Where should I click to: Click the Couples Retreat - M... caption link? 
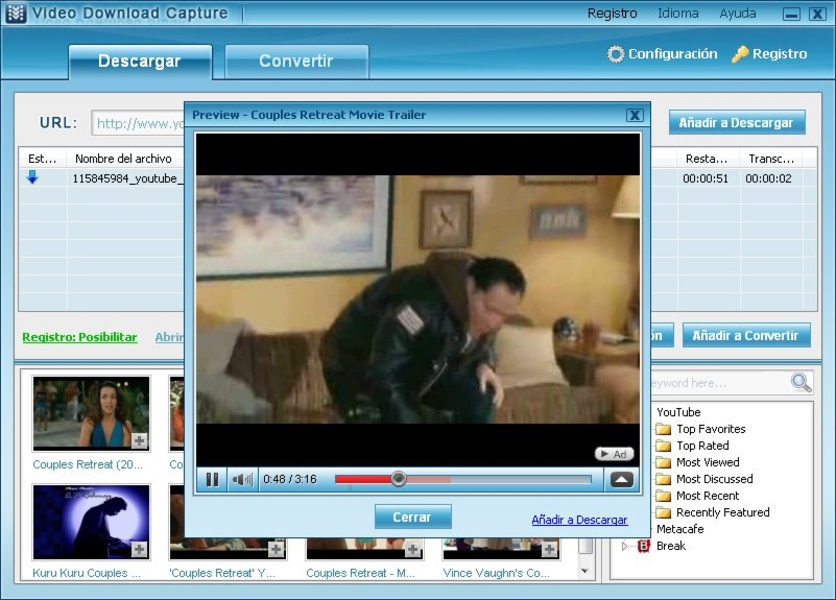(x=360, y=573)
